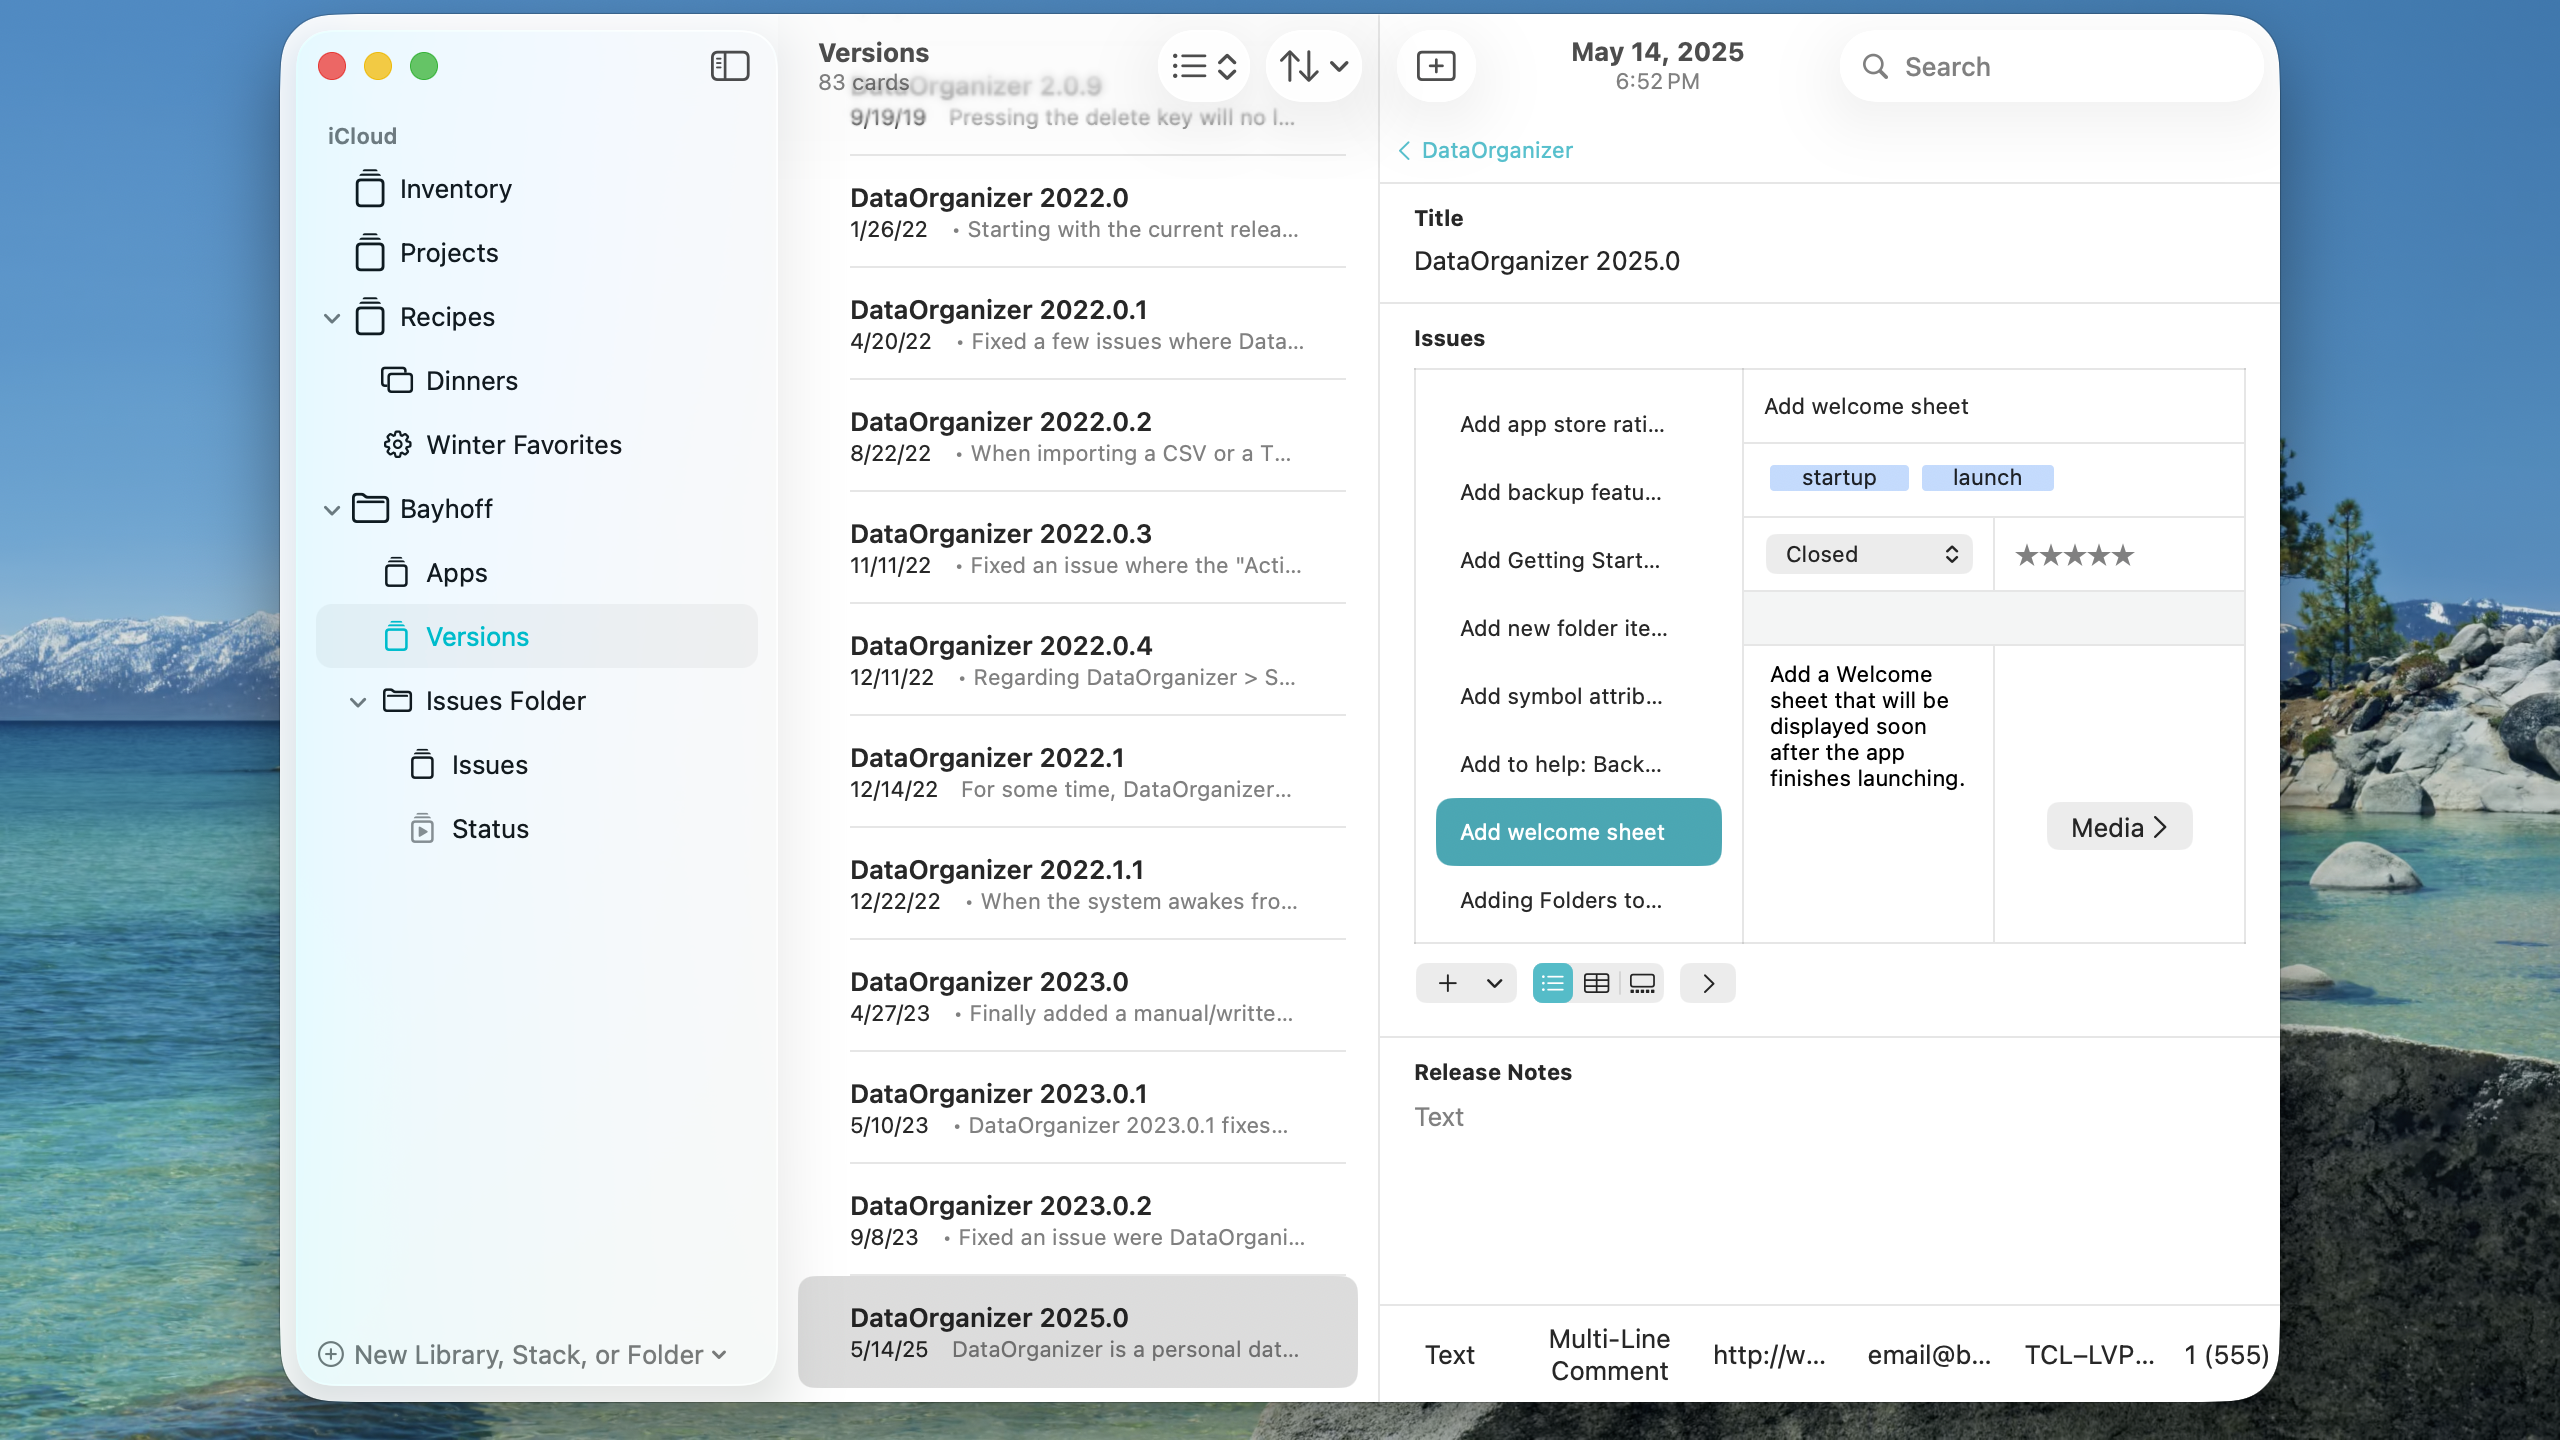Image resolution: width=2560 pixels, height=1440 pixels.
Task: Select Versions in the Bayhoff folder
Action: [x=477, y=636]
